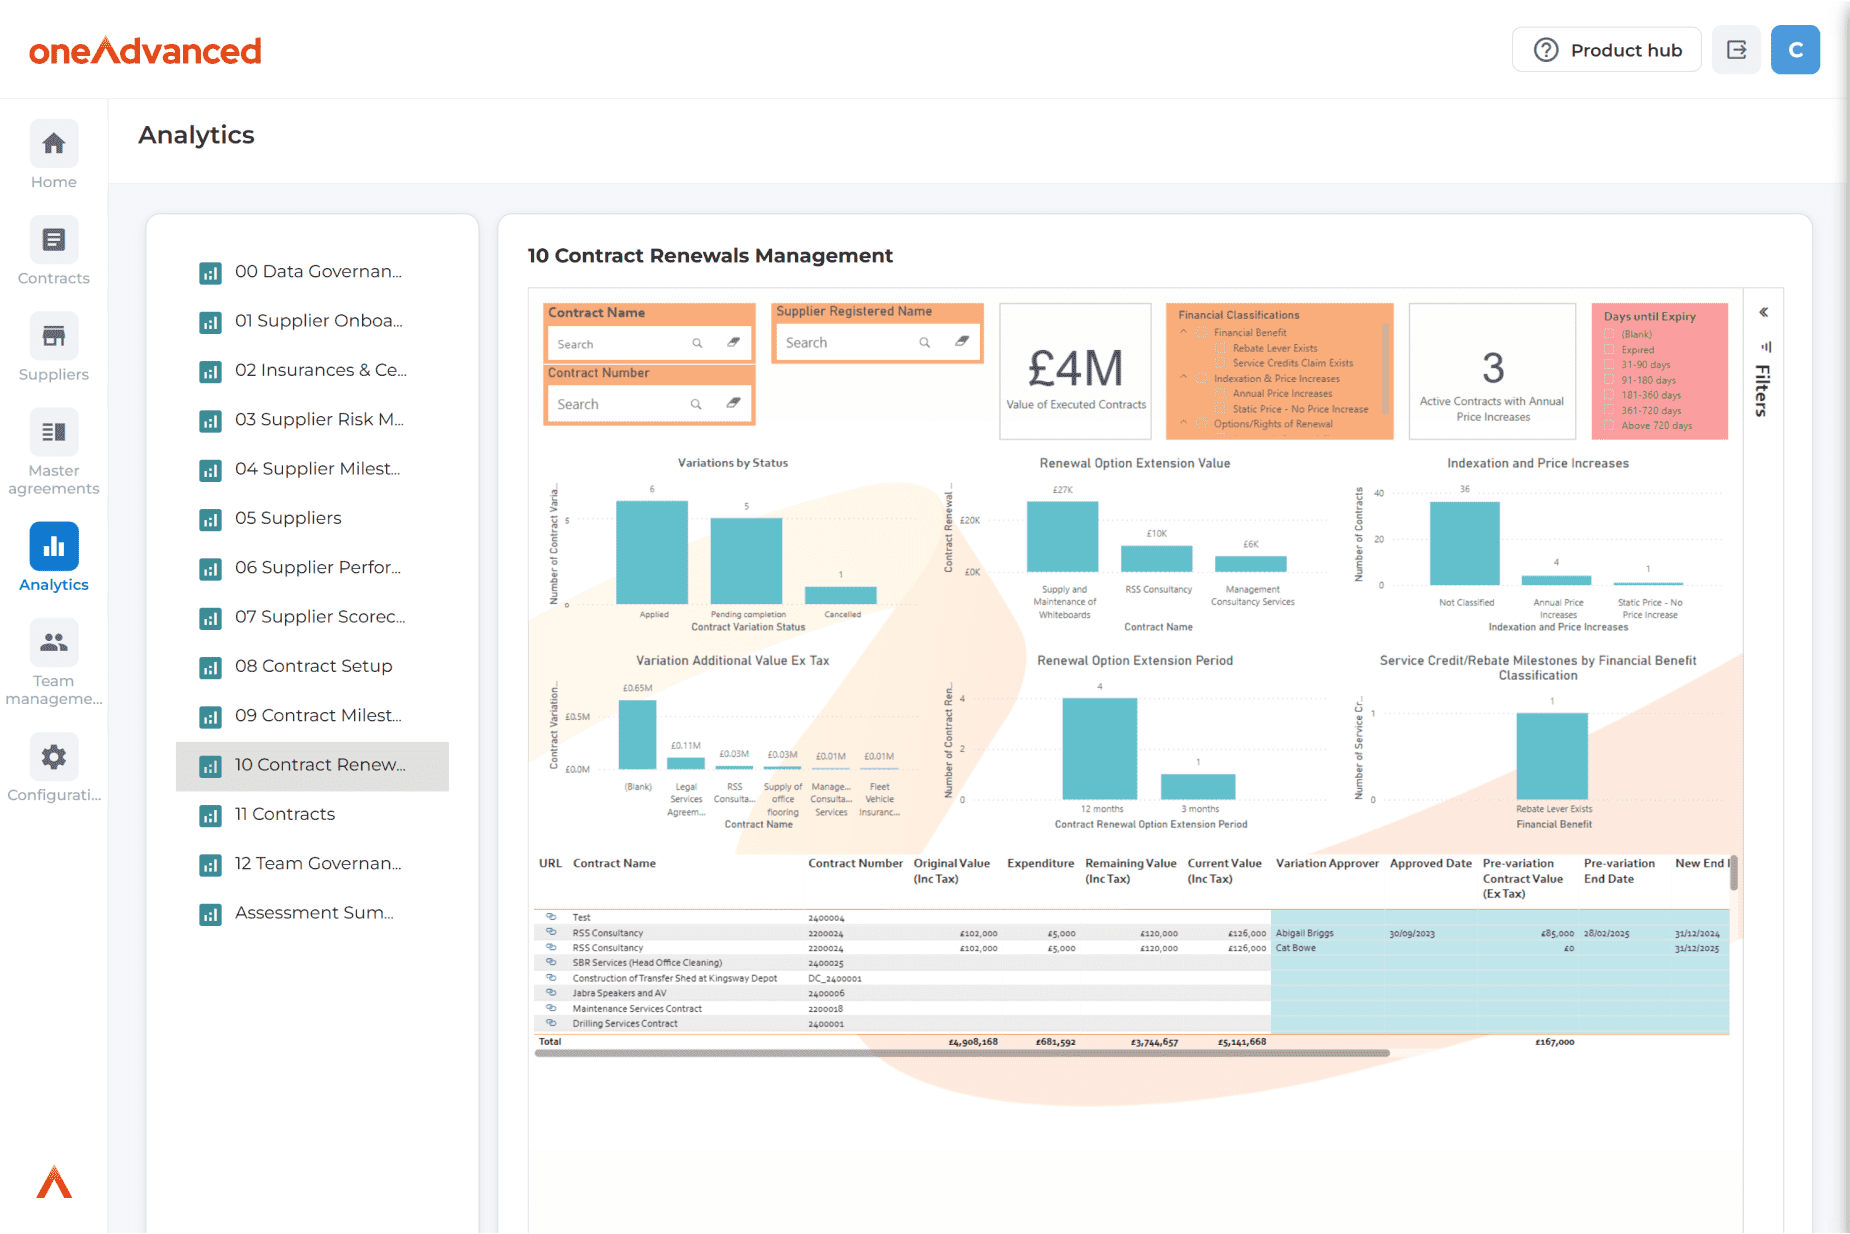Open Master agreements from the sidebar

coord(54,433)
